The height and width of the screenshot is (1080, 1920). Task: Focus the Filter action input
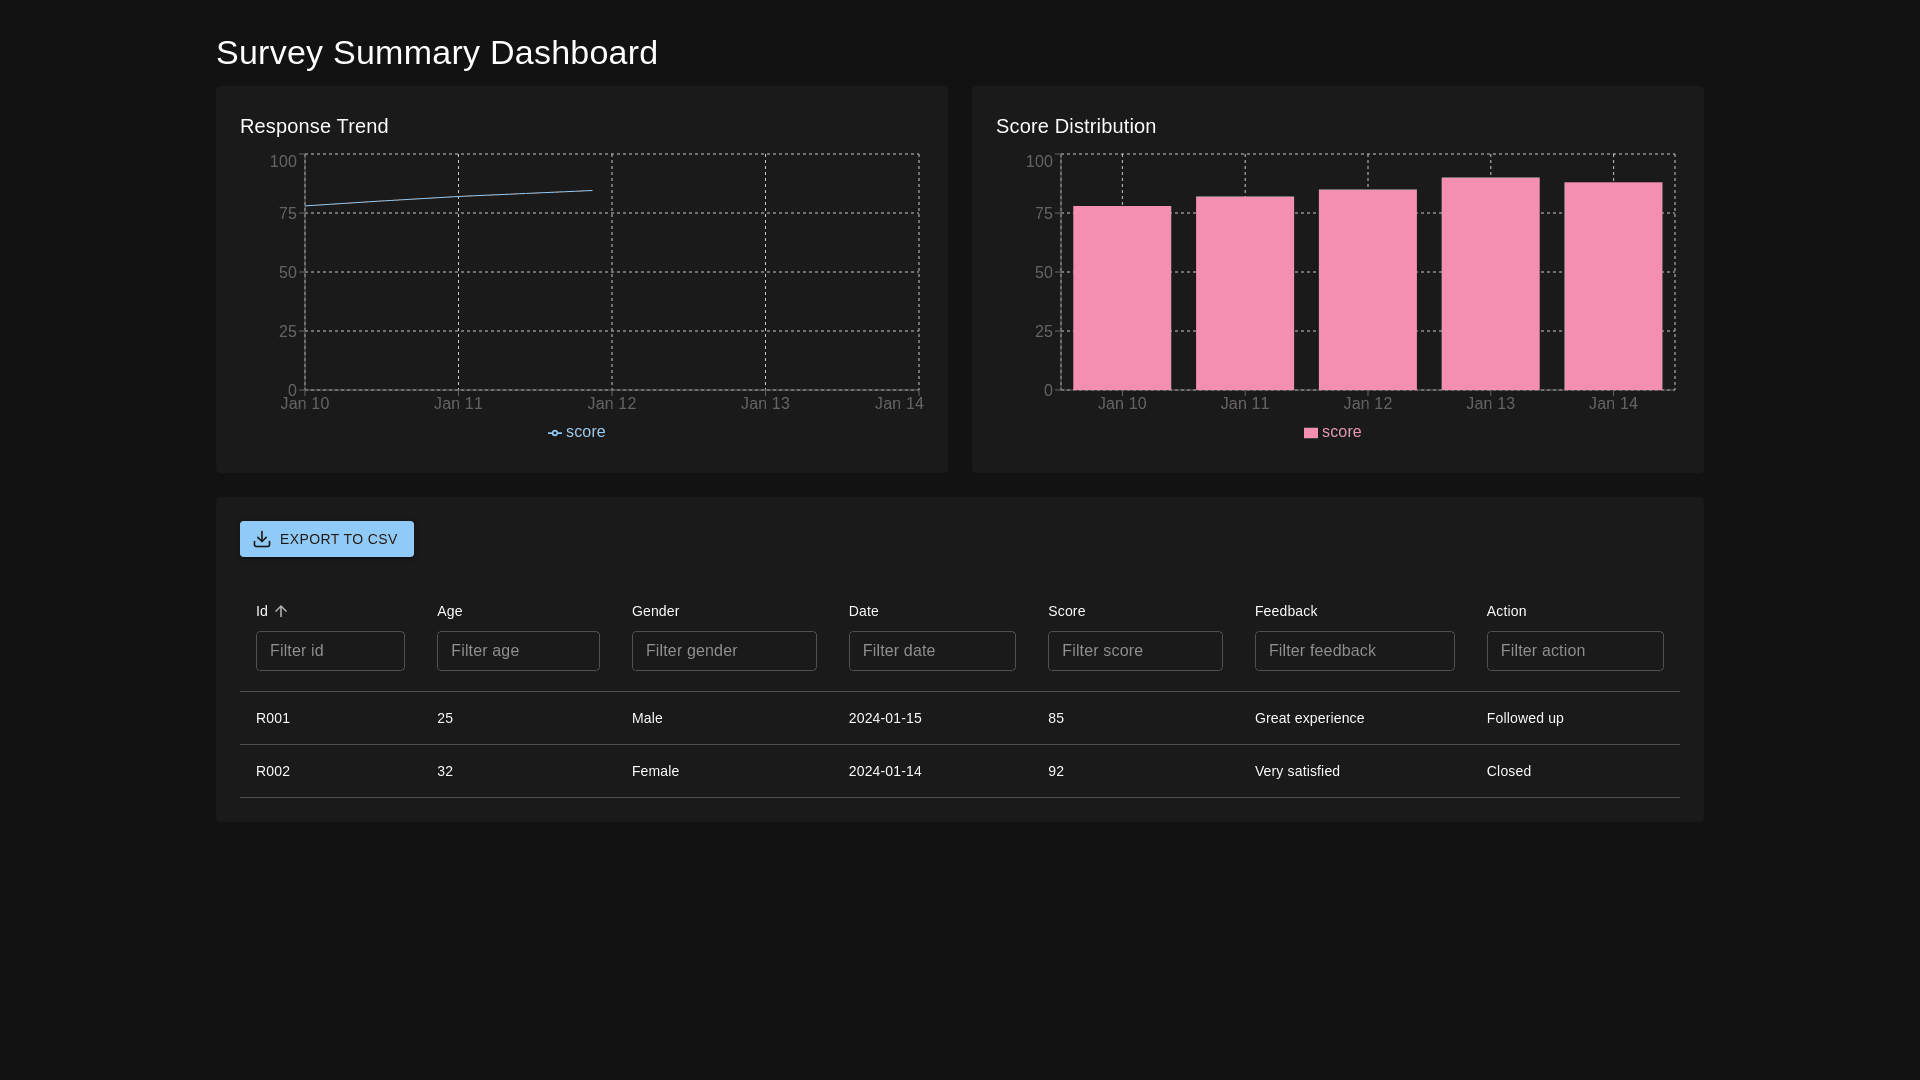click(1575, 651)
